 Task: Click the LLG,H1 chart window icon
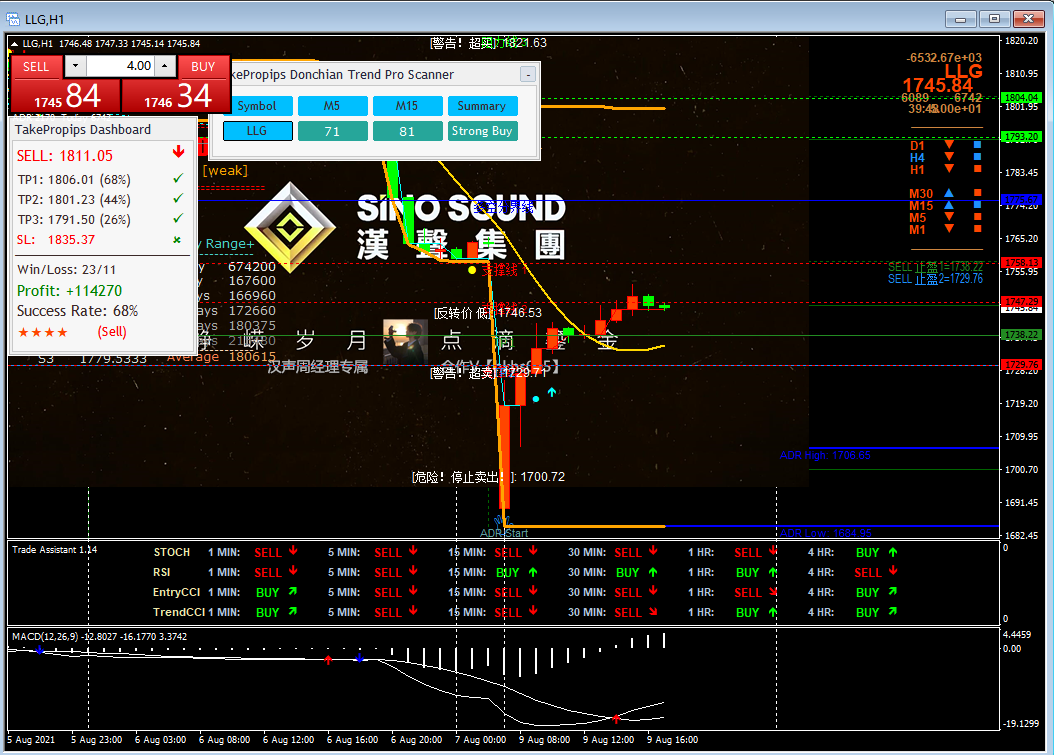coord(13,19)
